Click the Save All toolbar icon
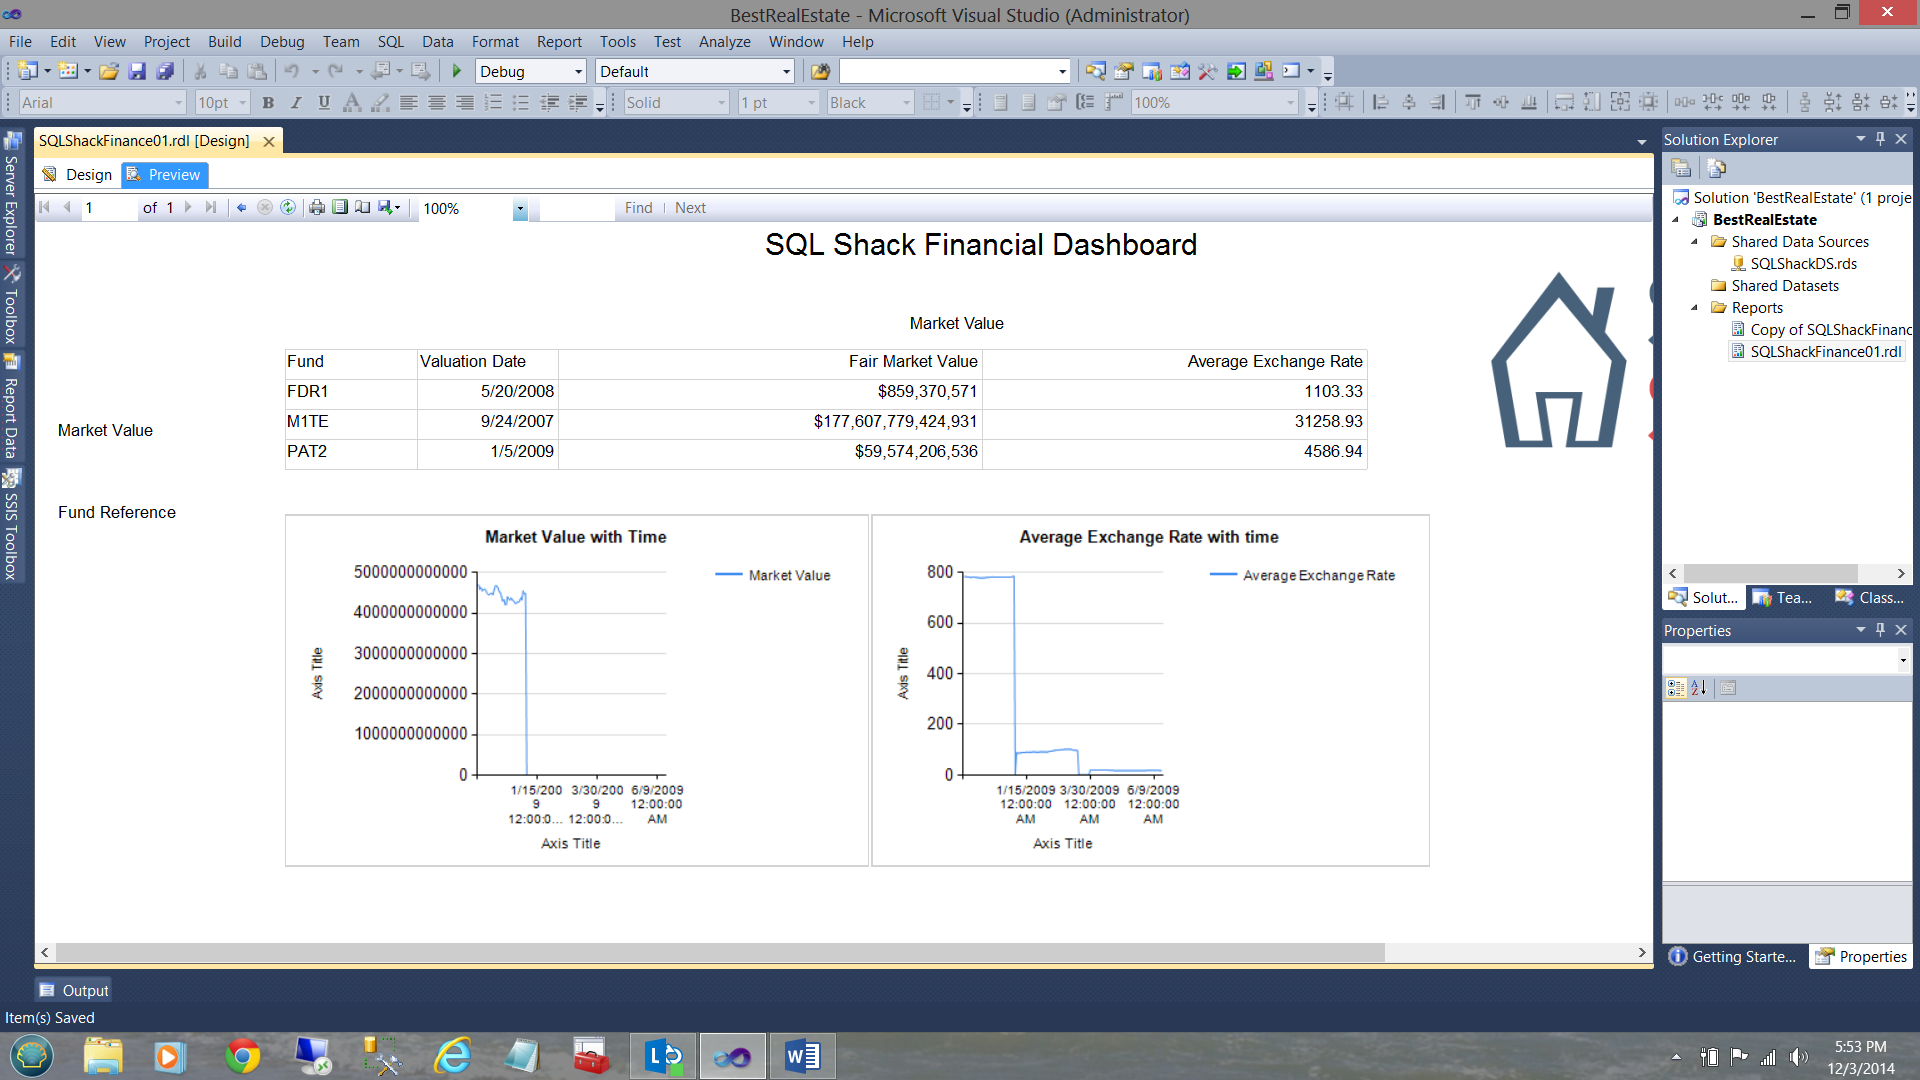 (x=165, y=71)
